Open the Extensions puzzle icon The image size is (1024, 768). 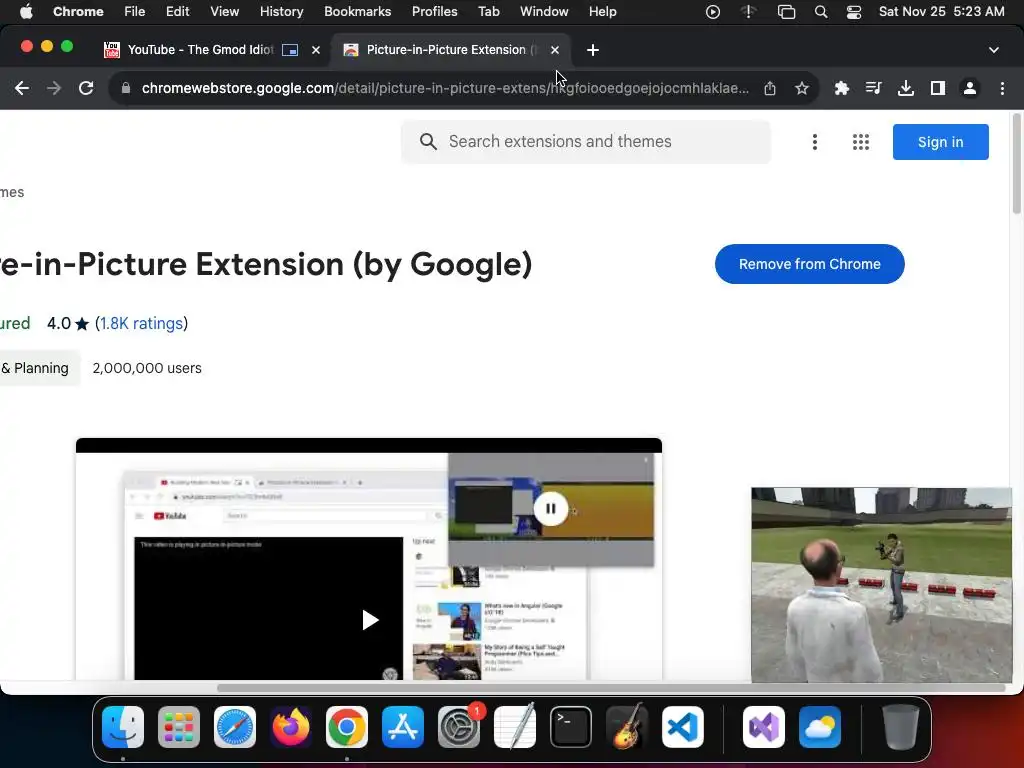pos(842,88)
